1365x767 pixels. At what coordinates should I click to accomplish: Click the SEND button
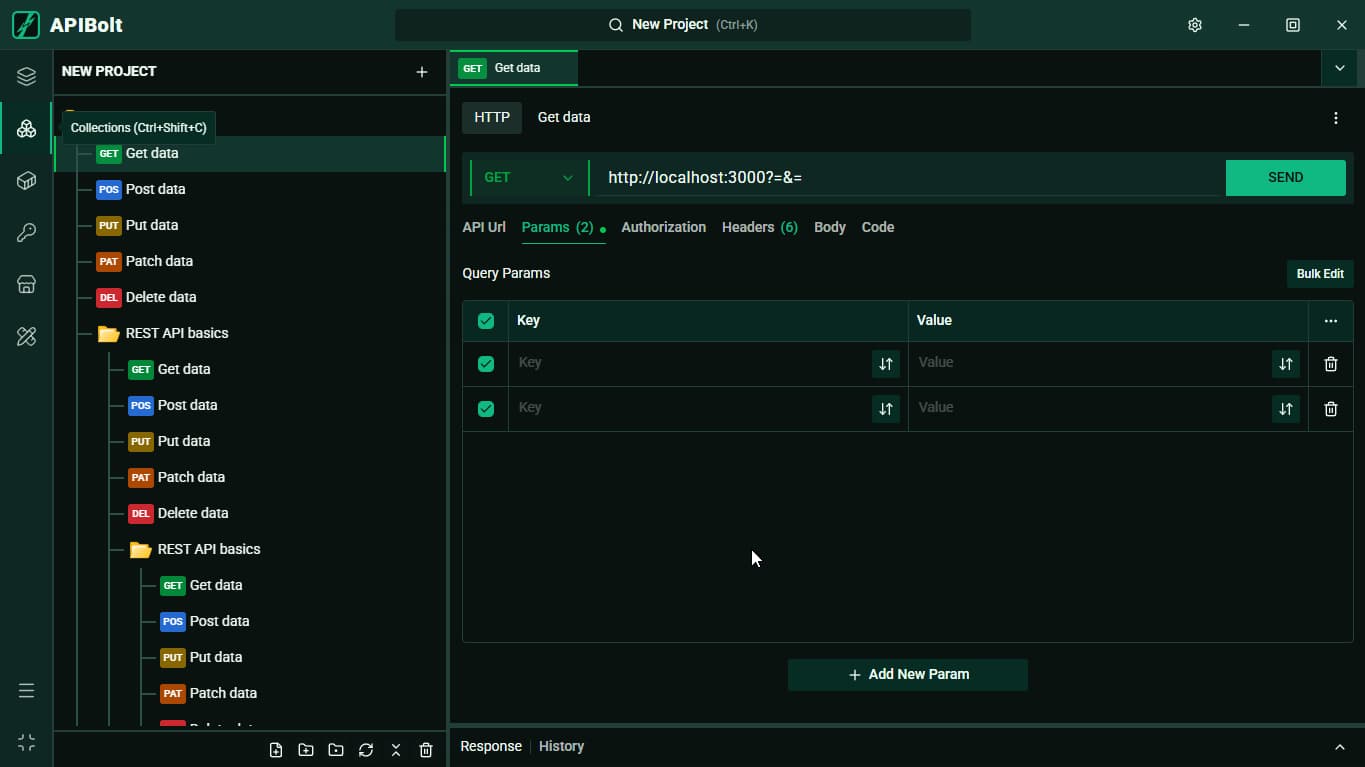(1285, 177)
